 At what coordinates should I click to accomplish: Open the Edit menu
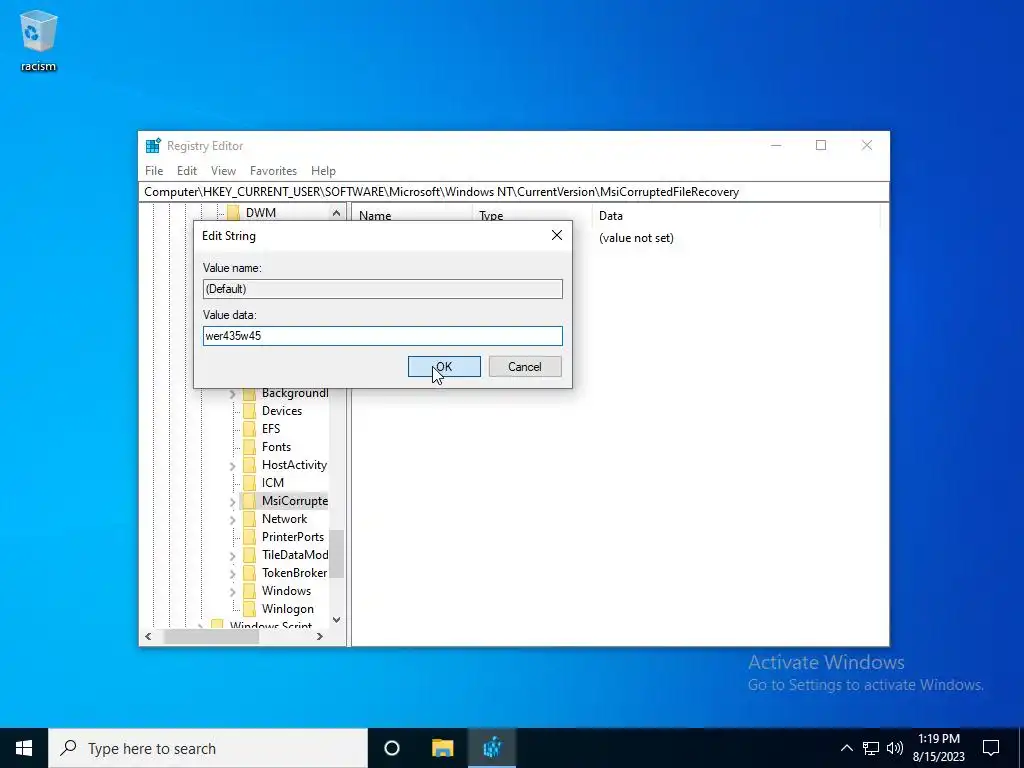pos(187,170)
